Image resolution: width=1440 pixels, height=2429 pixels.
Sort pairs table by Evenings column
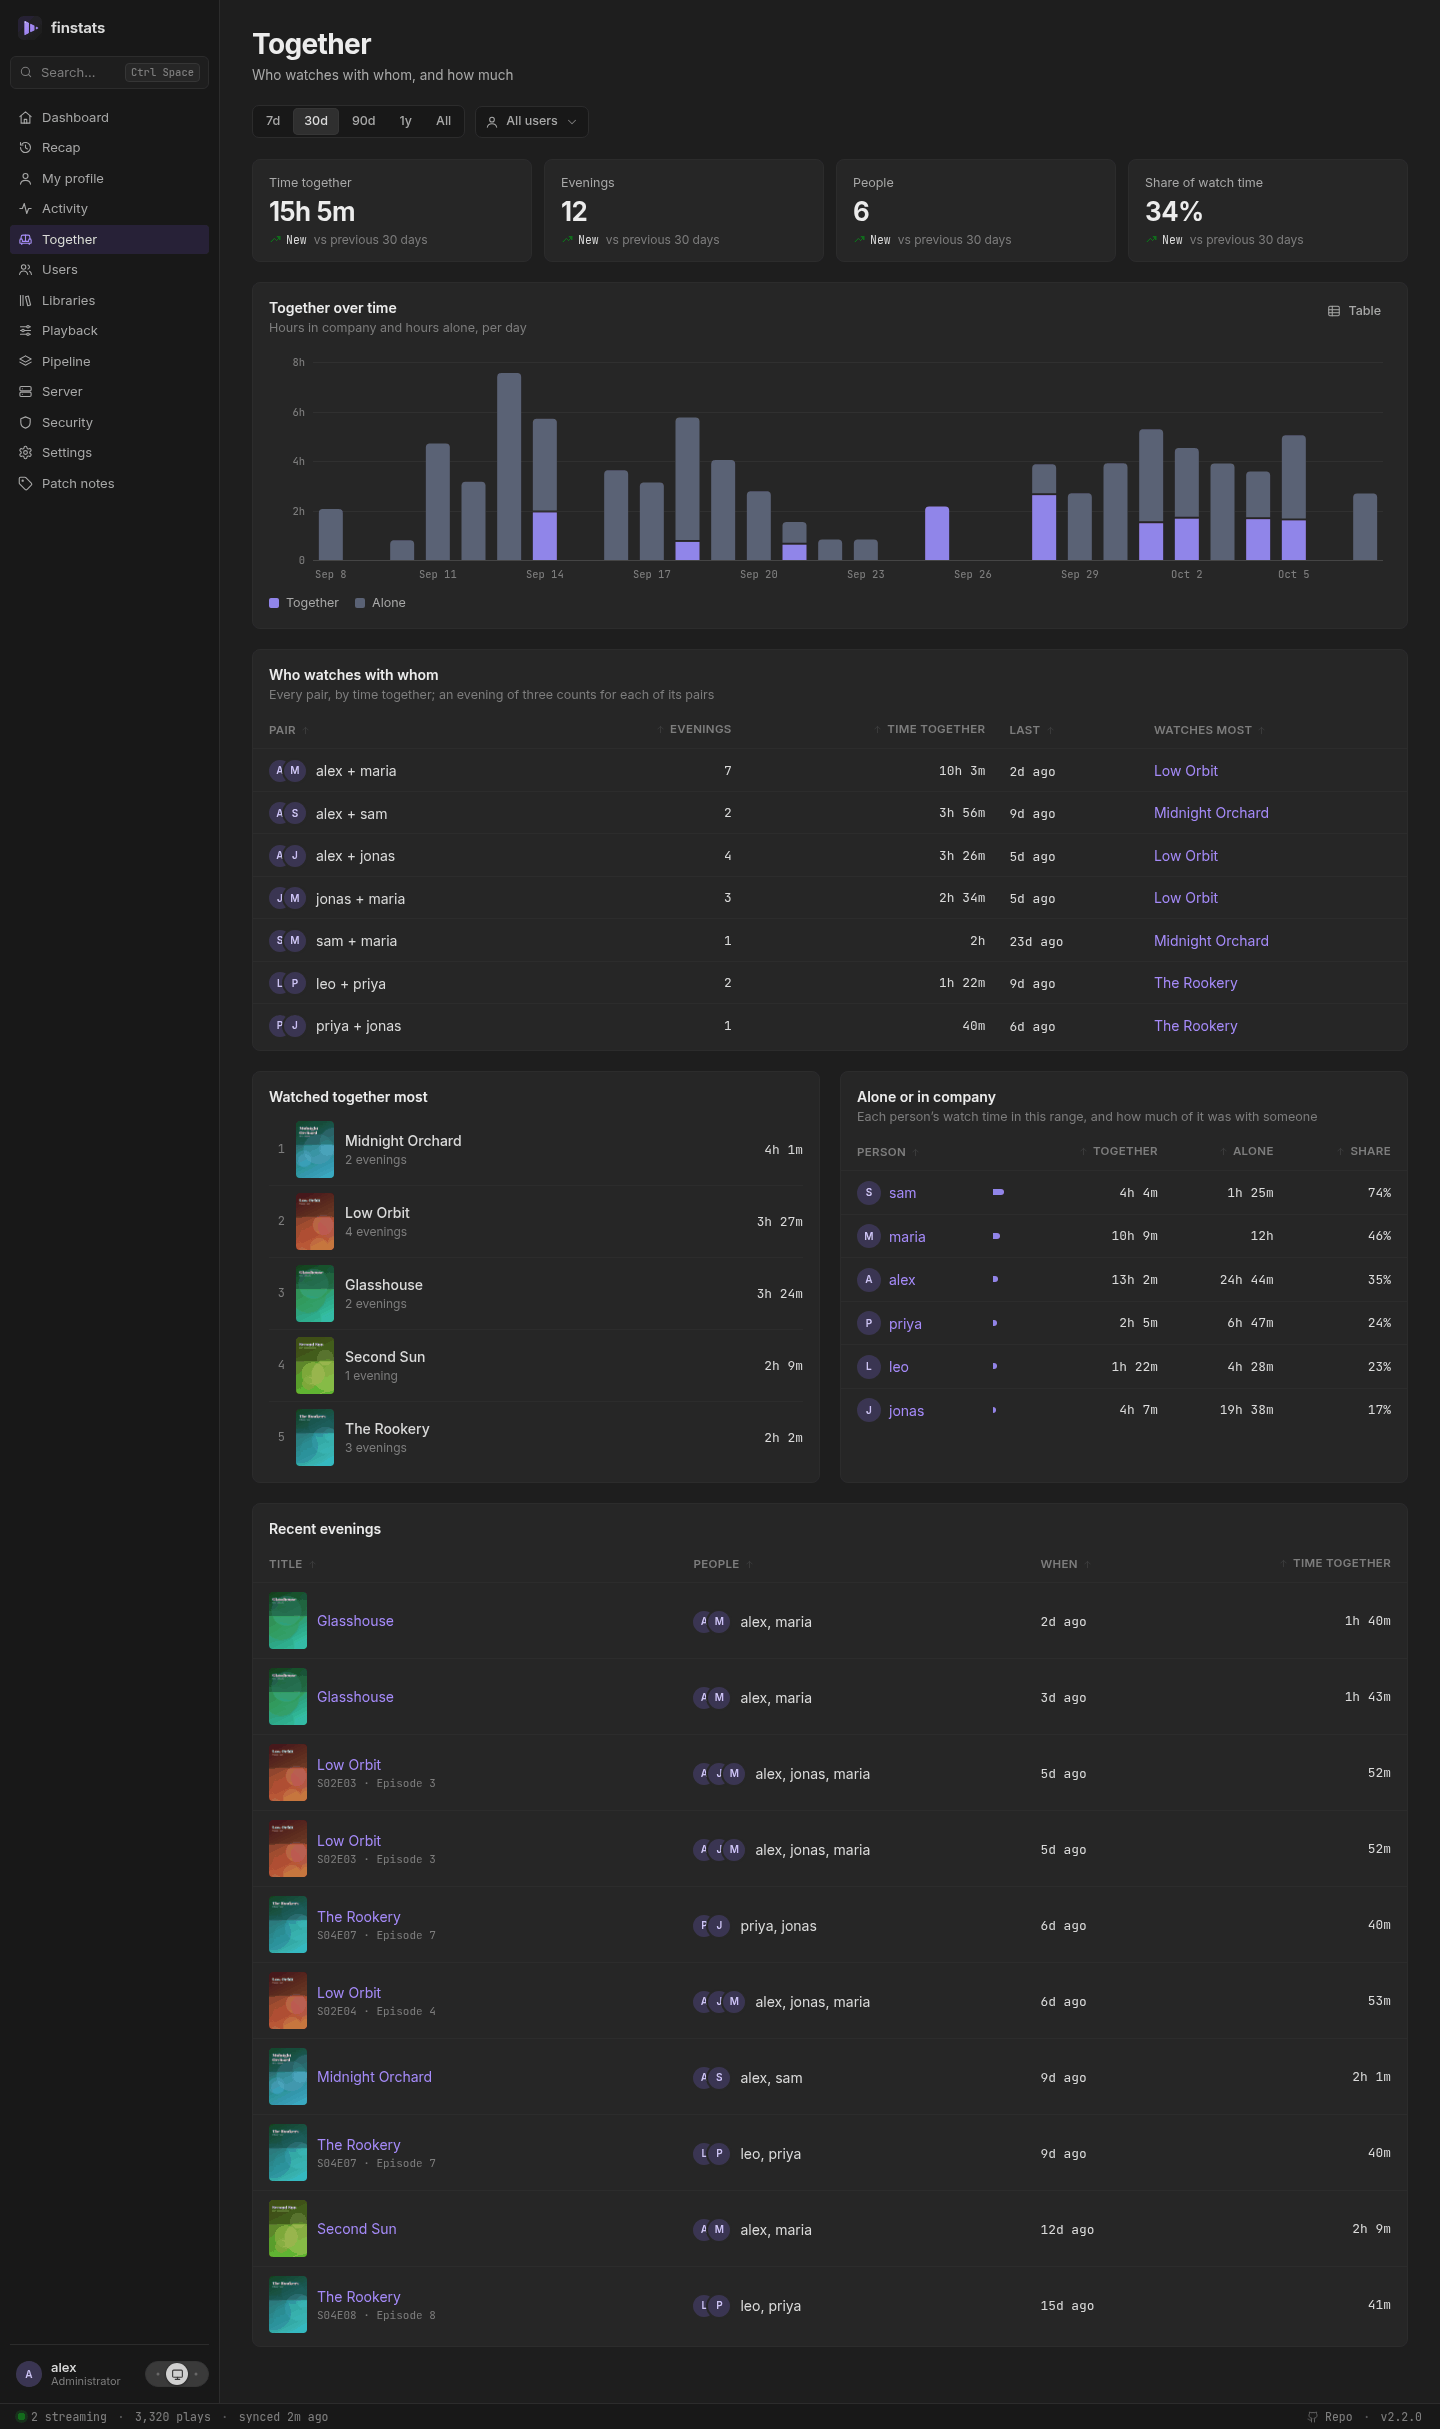tap(694, 730)
